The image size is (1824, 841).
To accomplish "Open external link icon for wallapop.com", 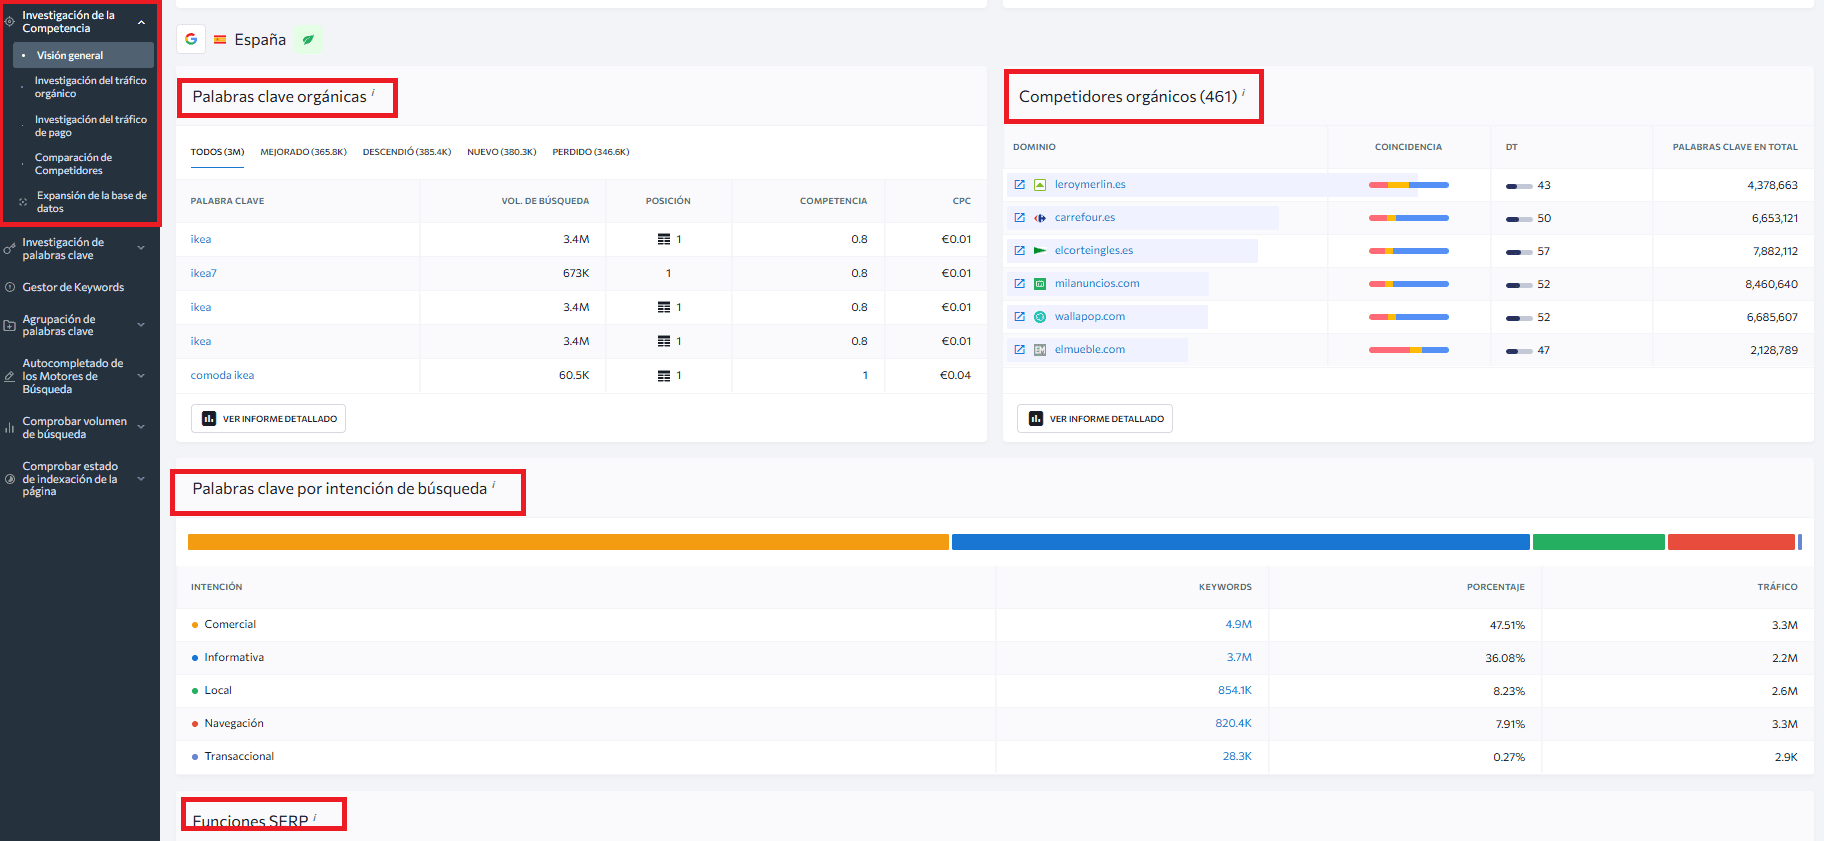I will click(1019, 317).
